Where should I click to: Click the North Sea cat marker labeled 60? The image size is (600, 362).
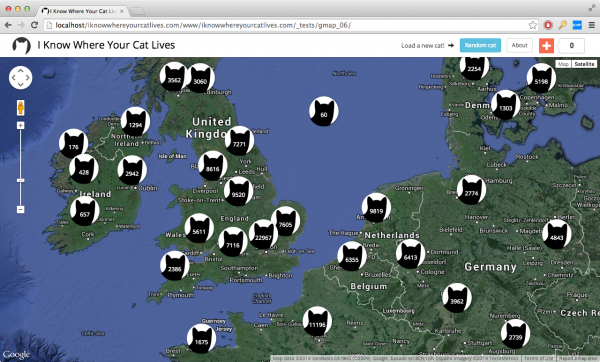[x=324, y=111]
